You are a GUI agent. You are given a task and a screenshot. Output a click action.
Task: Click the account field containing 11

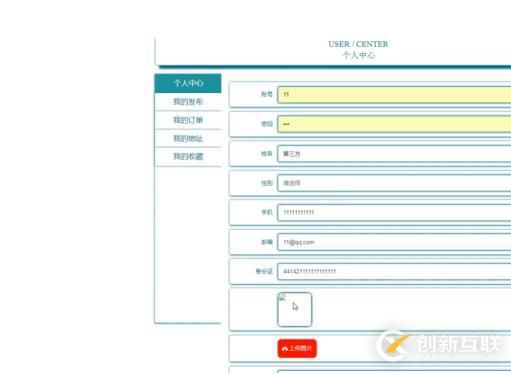tap(394, 95)
